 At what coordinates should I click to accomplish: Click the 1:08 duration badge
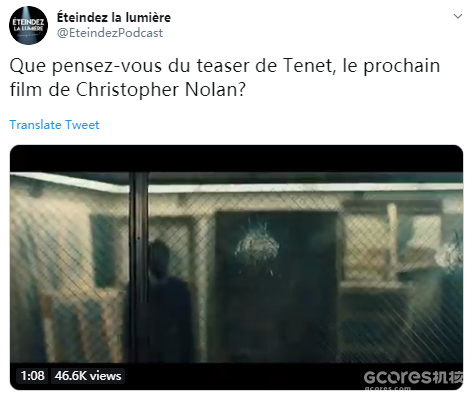click(x=32, y=376)
